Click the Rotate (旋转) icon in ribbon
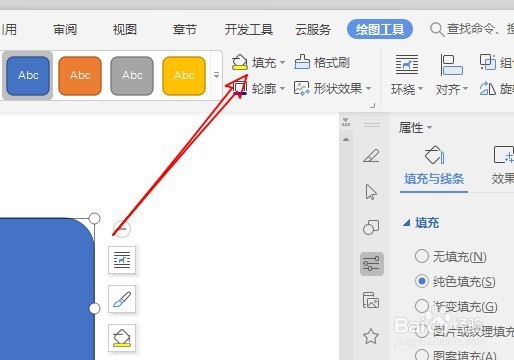This screenshot has height=360, width=514. tap(488, 89)
